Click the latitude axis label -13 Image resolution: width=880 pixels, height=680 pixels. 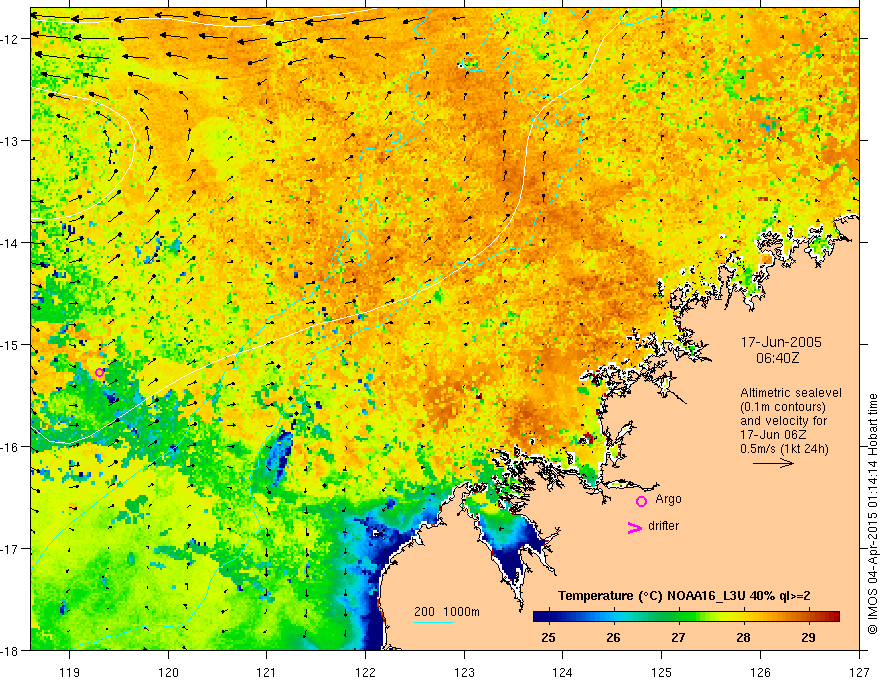[11, 141]
